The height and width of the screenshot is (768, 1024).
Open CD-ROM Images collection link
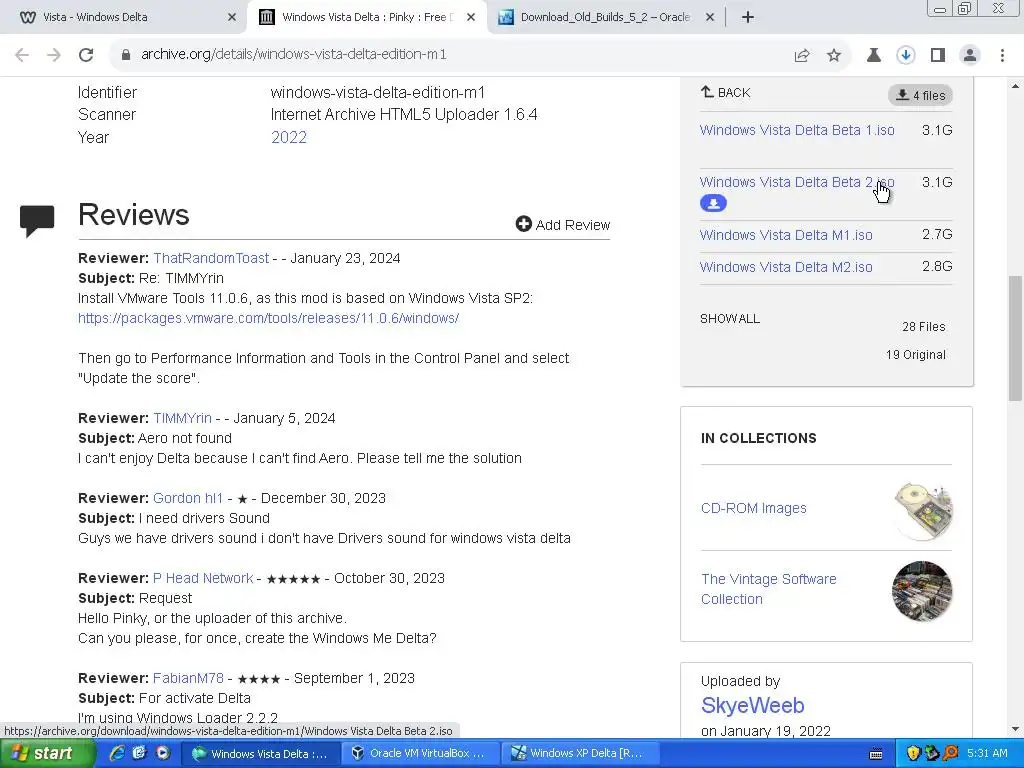click(754, 508)
